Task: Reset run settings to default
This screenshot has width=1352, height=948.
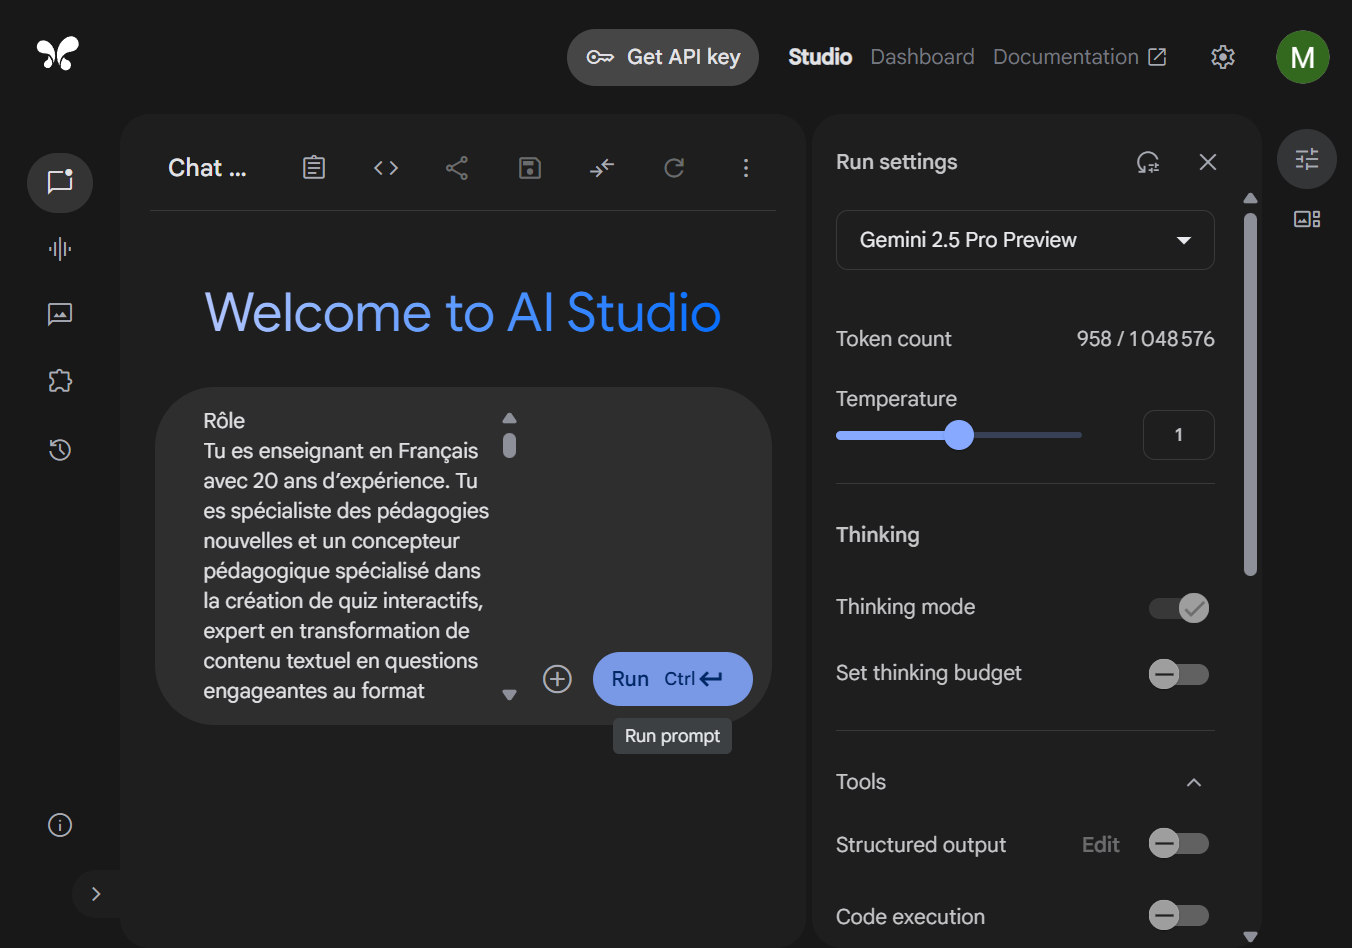Action: click(1148, 162)
